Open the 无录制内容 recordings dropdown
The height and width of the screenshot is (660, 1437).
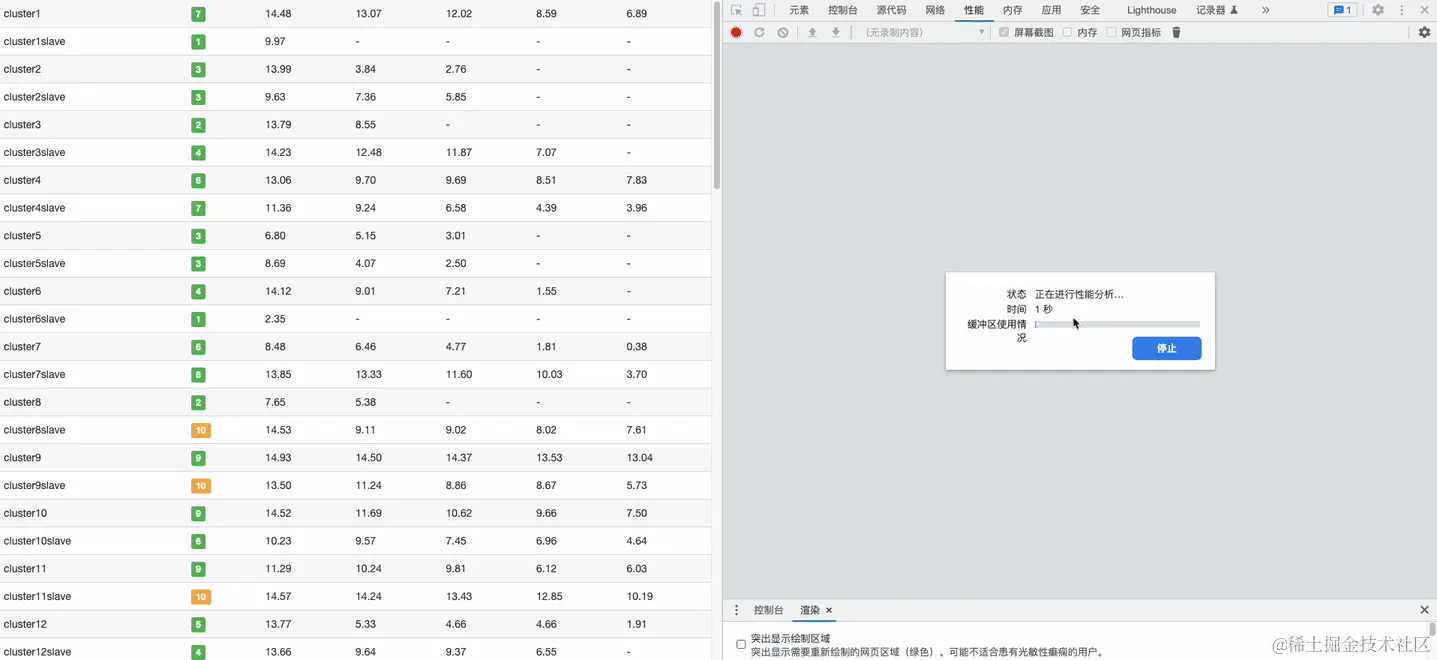920,31
